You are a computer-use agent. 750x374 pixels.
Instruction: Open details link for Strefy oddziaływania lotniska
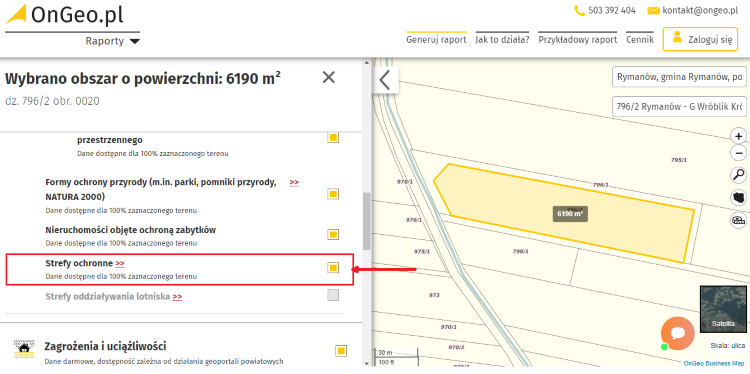177,297
